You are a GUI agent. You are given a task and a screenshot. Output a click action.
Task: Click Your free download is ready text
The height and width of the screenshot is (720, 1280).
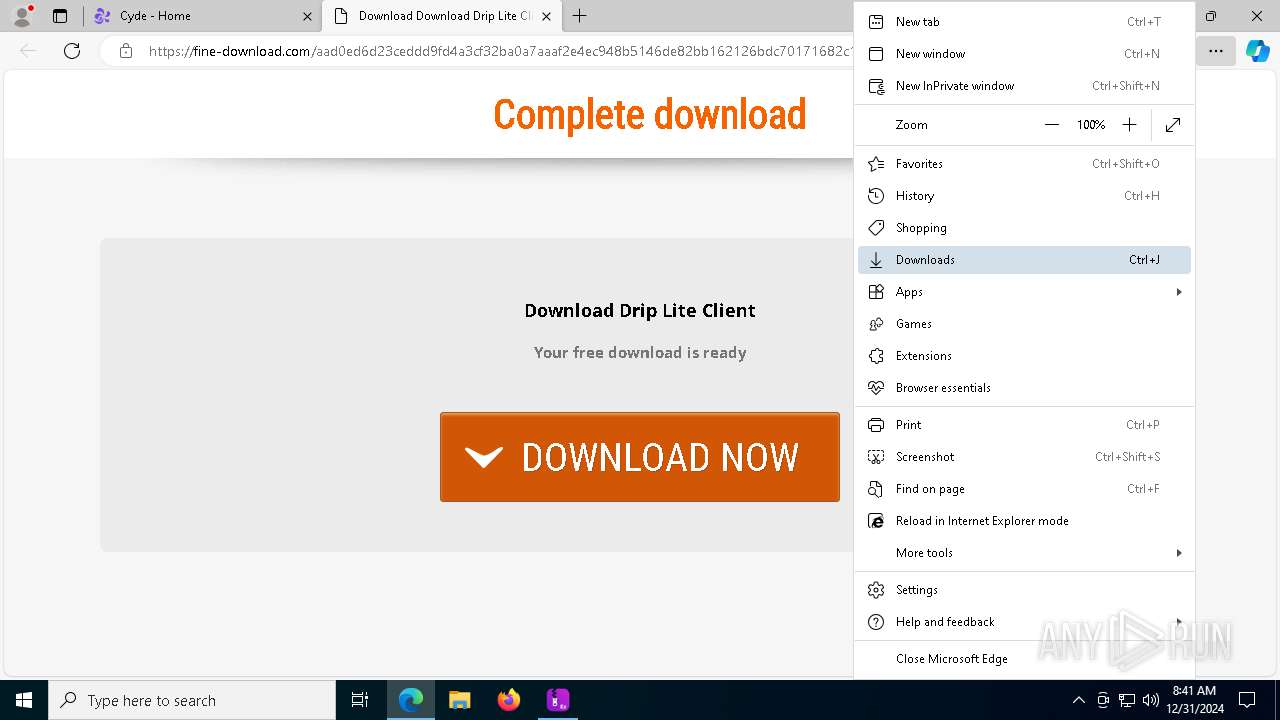tap(640, 353)
